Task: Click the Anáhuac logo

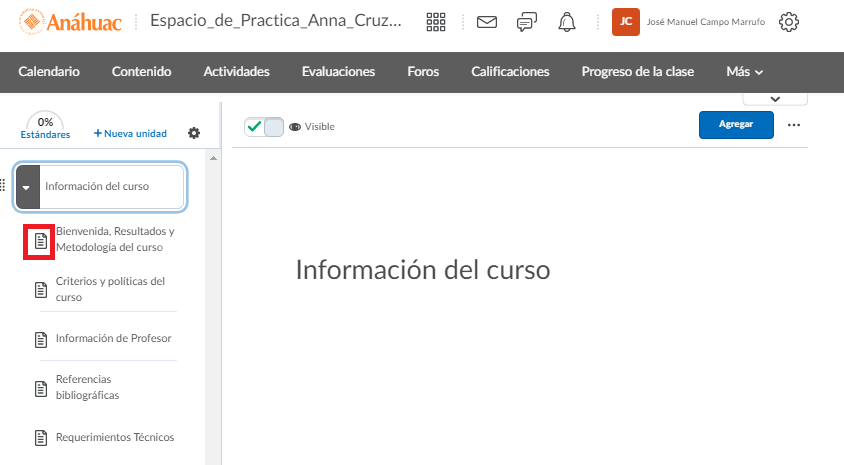Action: pos(75,21)
